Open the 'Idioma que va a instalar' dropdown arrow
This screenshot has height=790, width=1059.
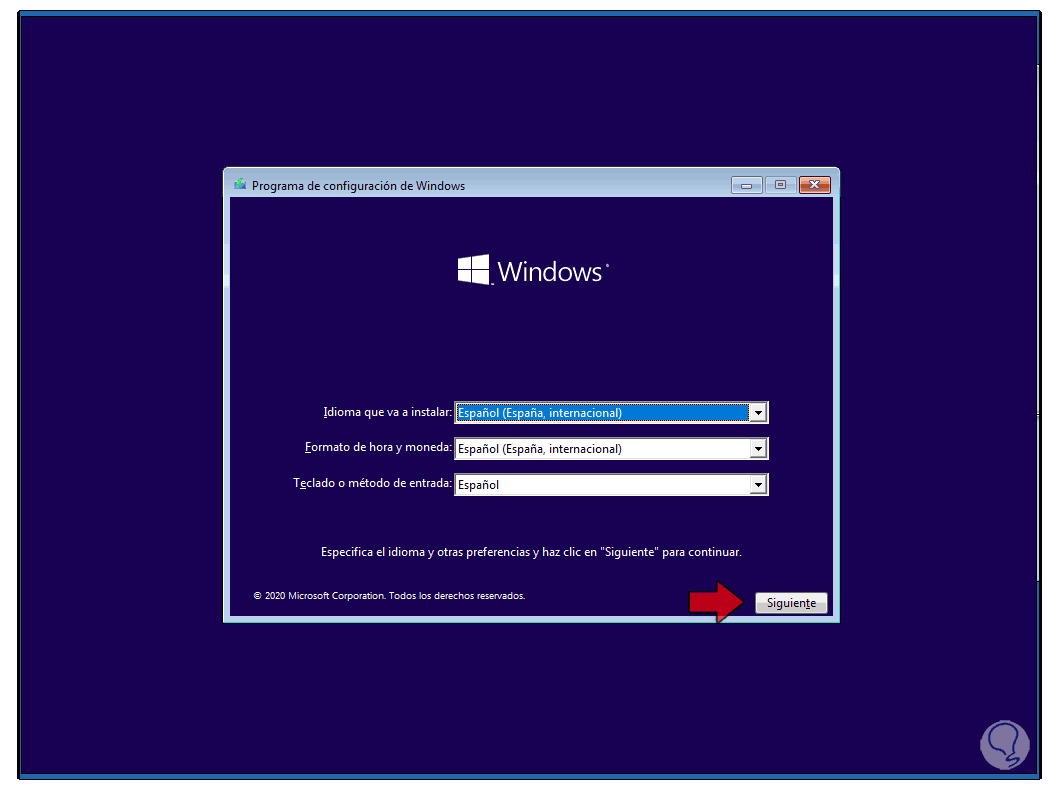(758, 413)
